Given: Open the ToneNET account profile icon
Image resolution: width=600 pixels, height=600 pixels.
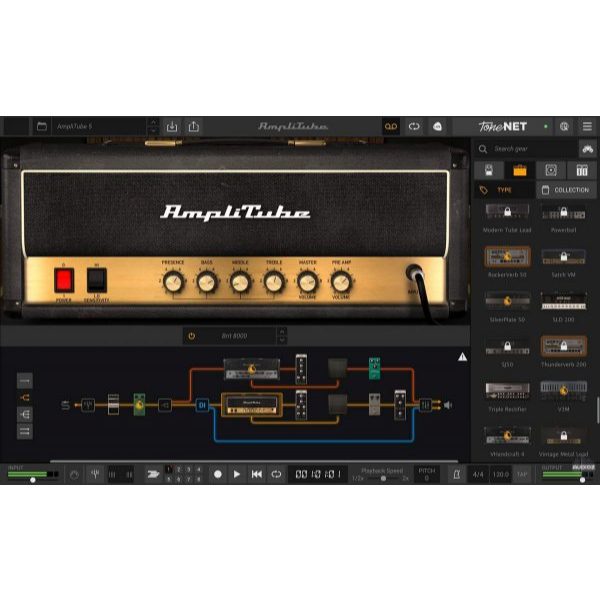Looking at the screenshot, I should [564, 126].
